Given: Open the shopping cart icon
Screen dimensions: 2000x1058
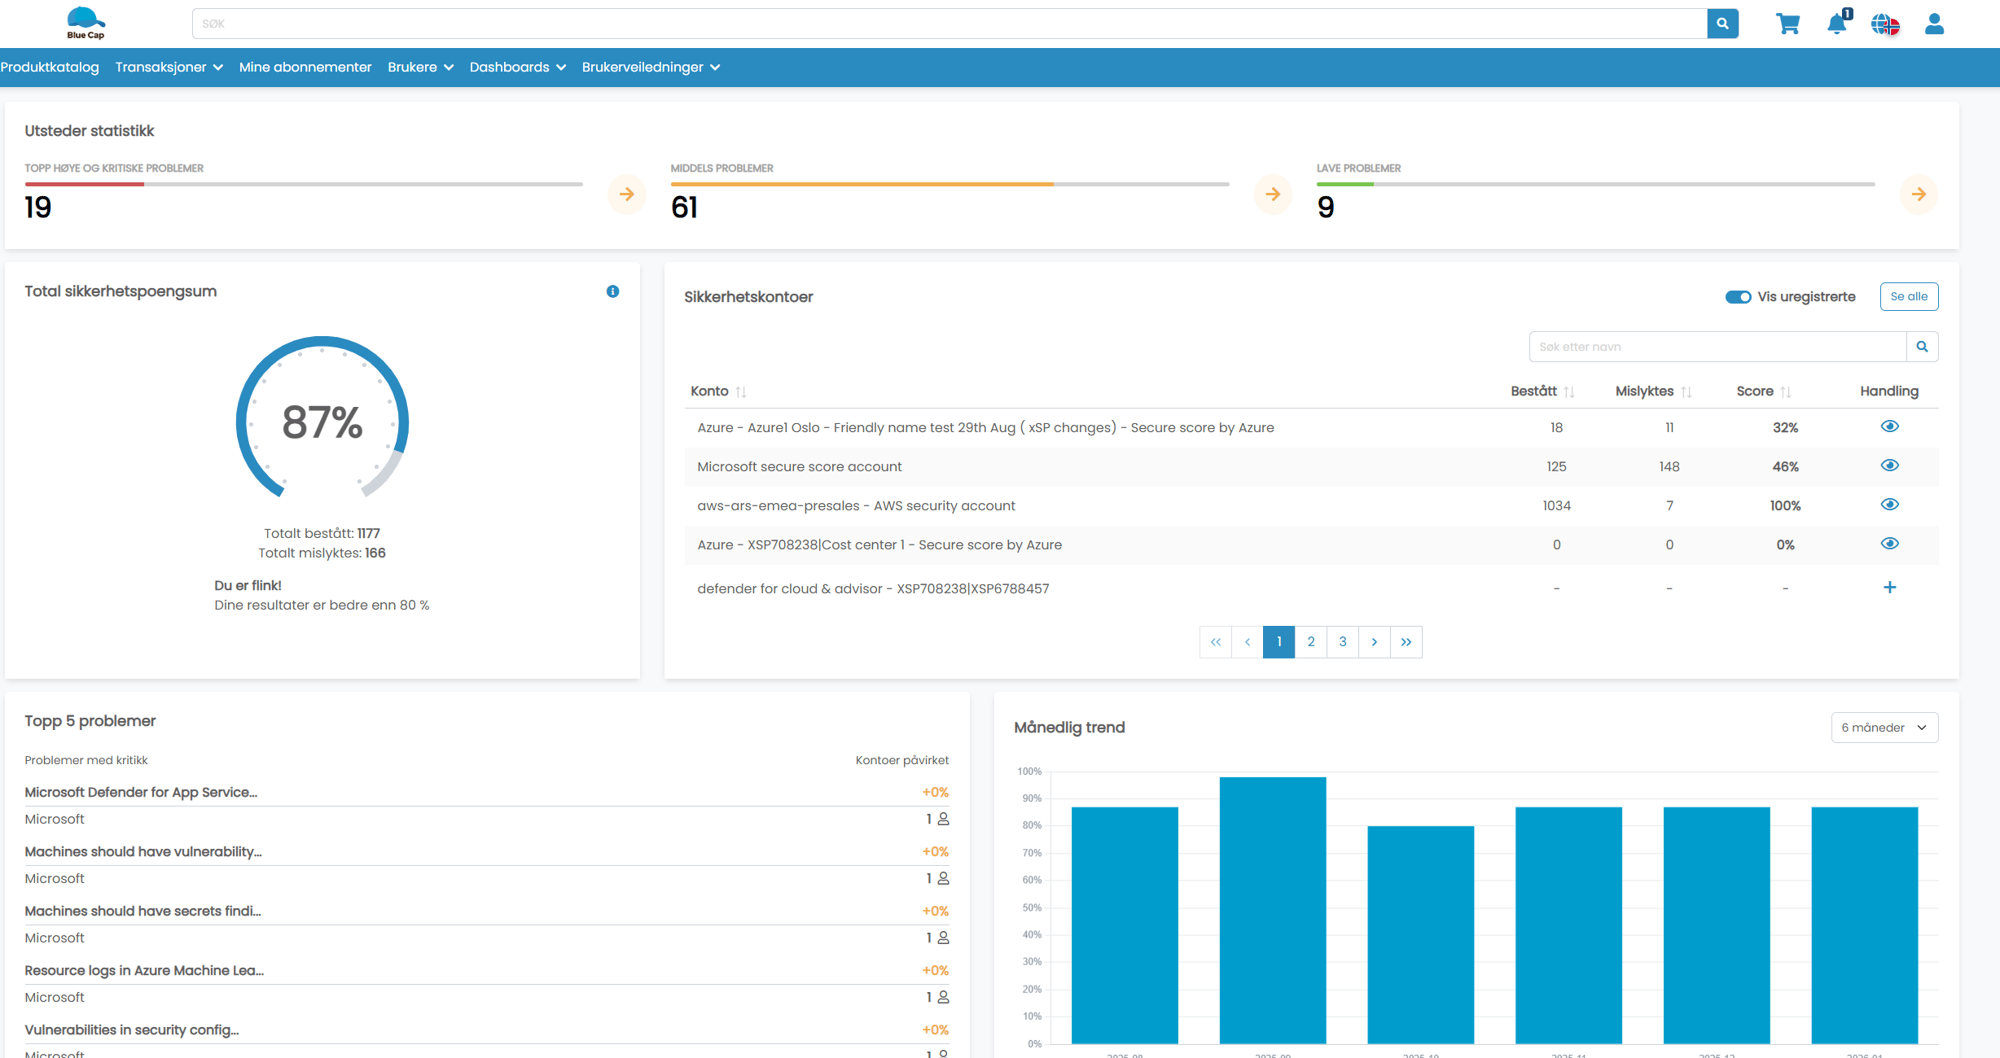Looking at the screenshot, I should (x=1788, y=24).
